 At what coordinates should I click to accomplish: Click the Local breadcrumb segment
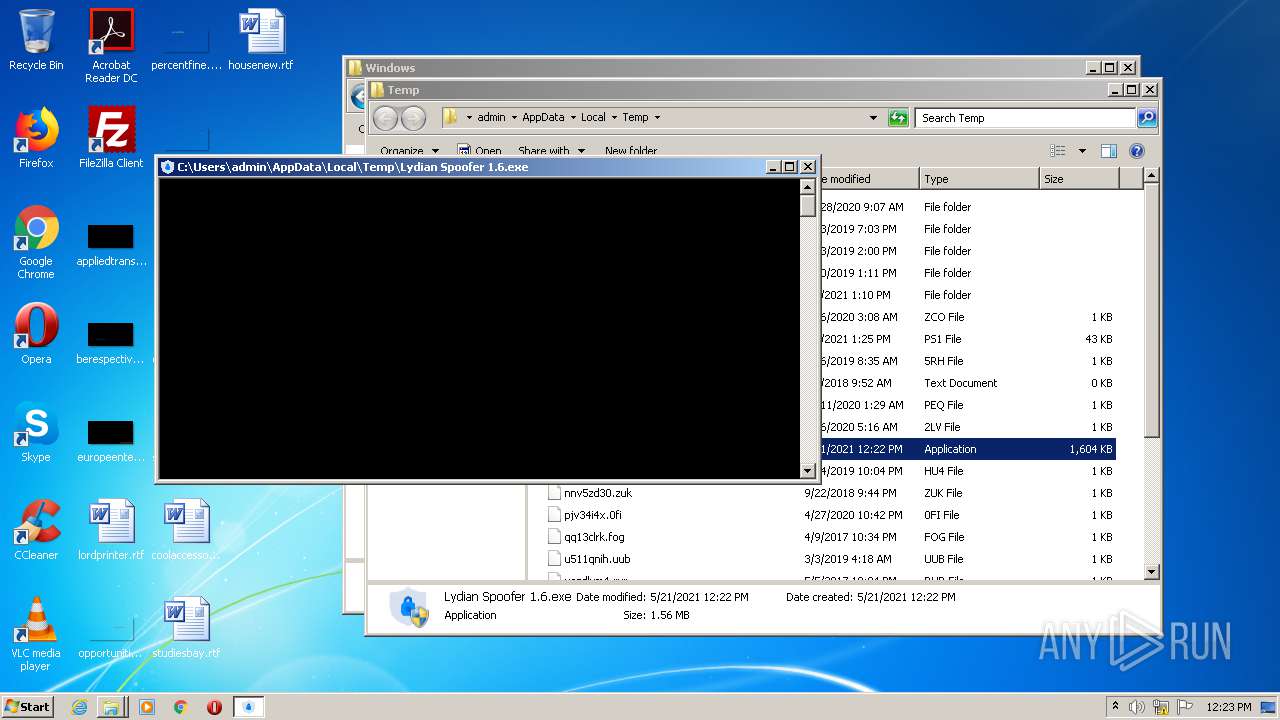[593, 118]
